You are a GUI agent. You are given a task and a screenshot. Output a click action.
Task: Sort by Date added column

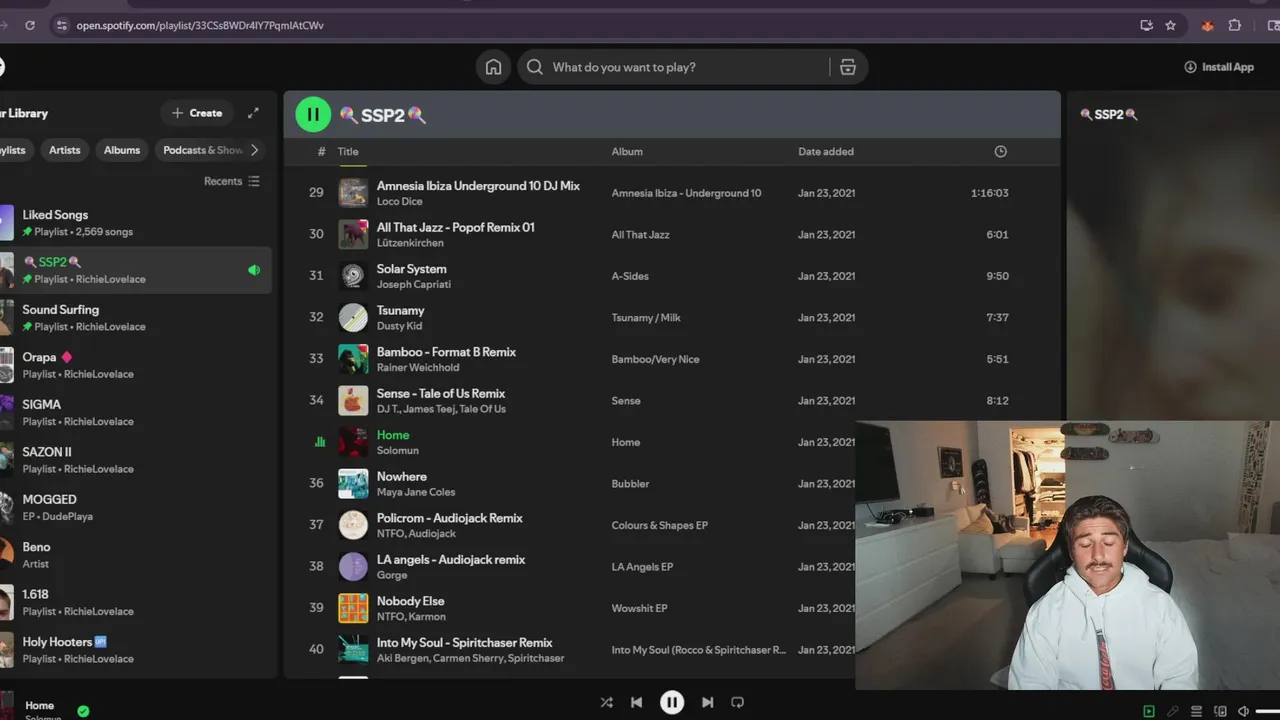[826, 152]
